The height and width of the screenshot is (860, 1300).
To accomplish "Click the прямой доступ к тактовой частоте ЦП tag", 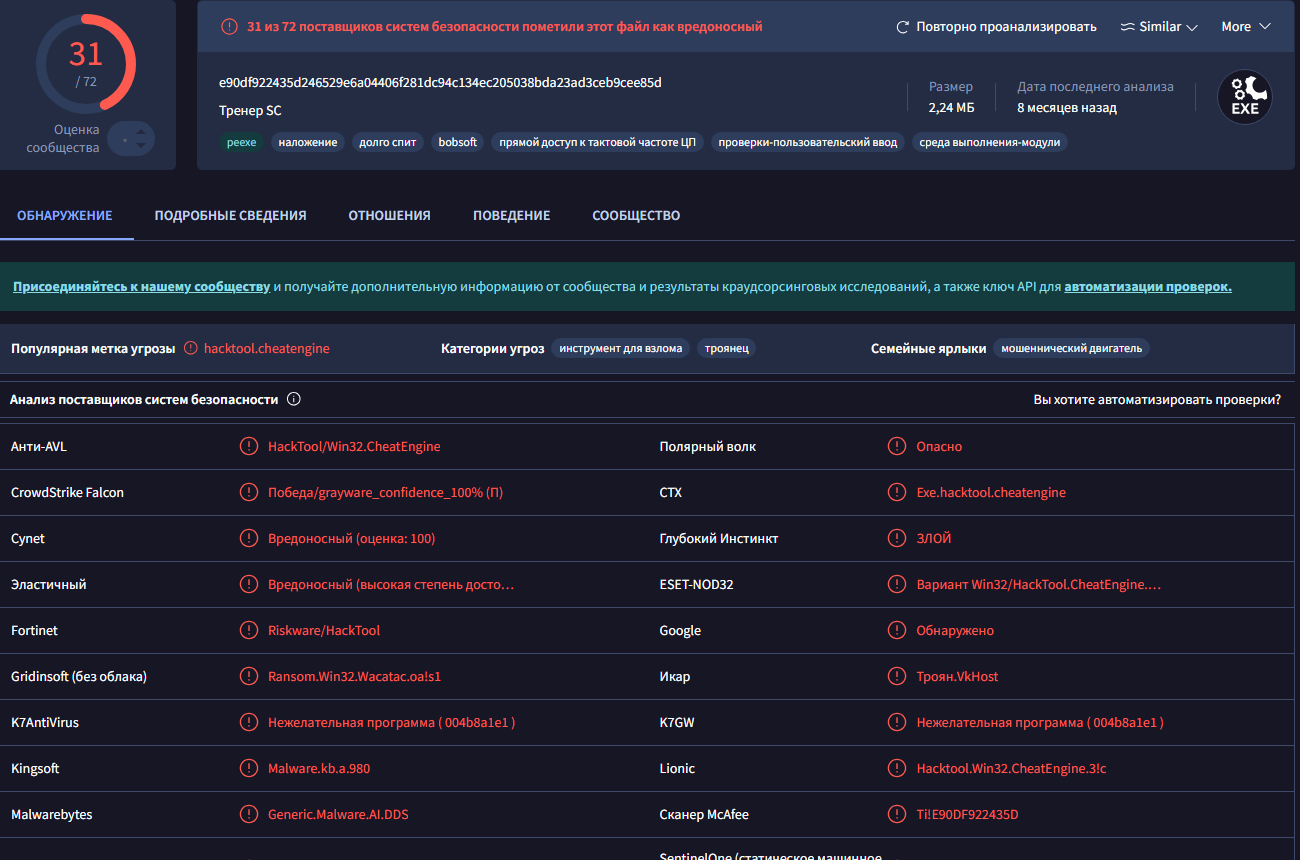I will click(597, 142).
